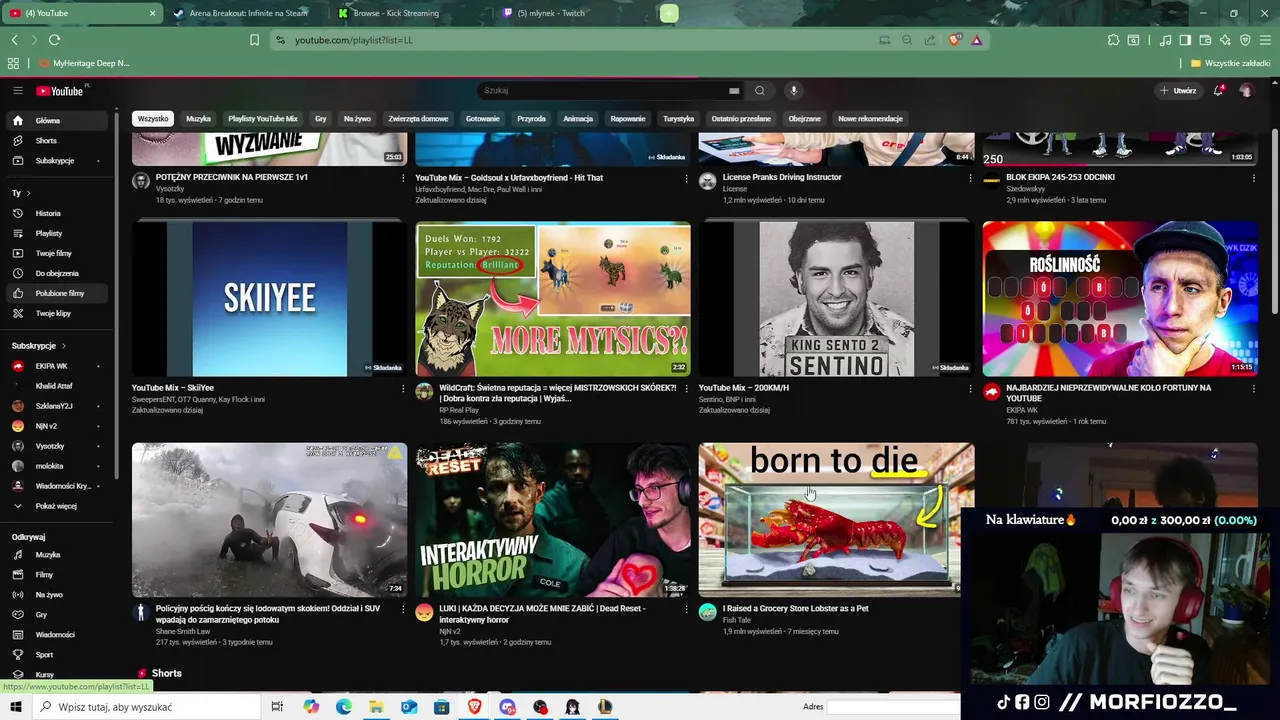The image size is (1280, 720).
Task: Select the Nowe rekomendacje chip
Action: (x=870, y=119)
